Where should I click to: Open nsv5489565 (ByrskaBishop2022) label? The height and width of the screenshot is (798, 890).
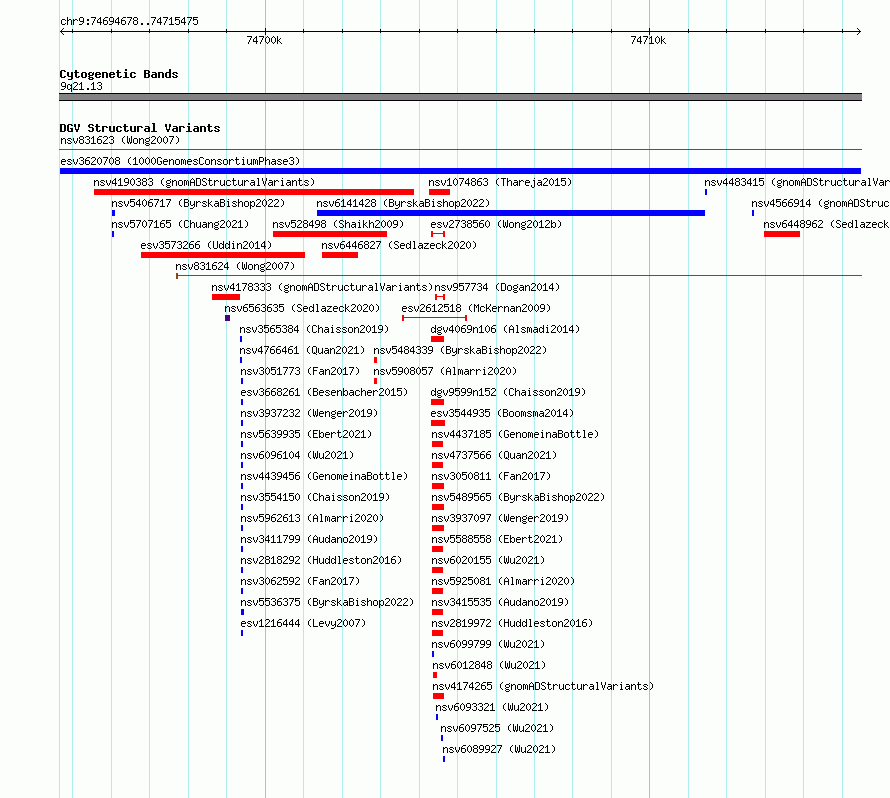coord(518,497)
